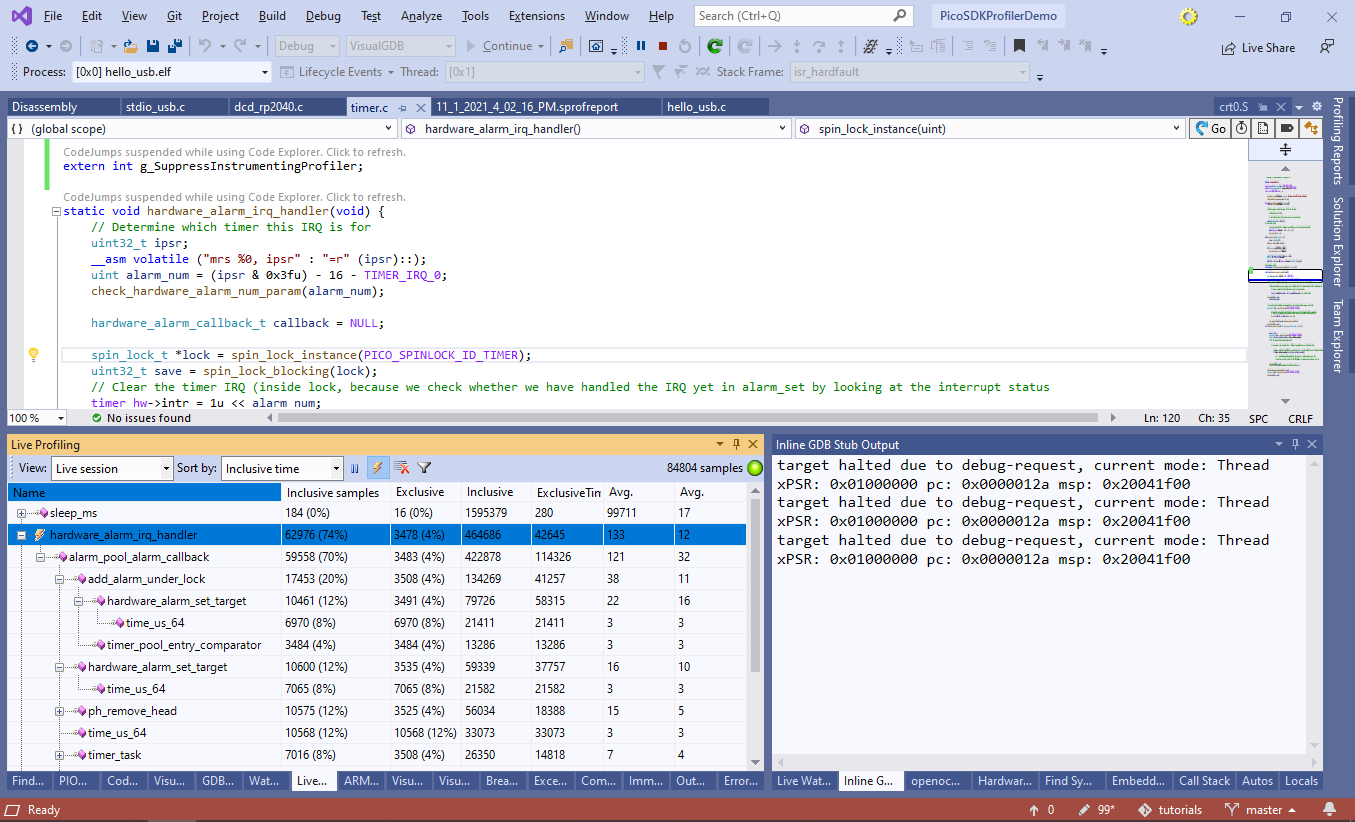1355x822 pixels.
Task: Toggle the lightning bolt button in Live Profiling
Action: [x=378, y=468]
